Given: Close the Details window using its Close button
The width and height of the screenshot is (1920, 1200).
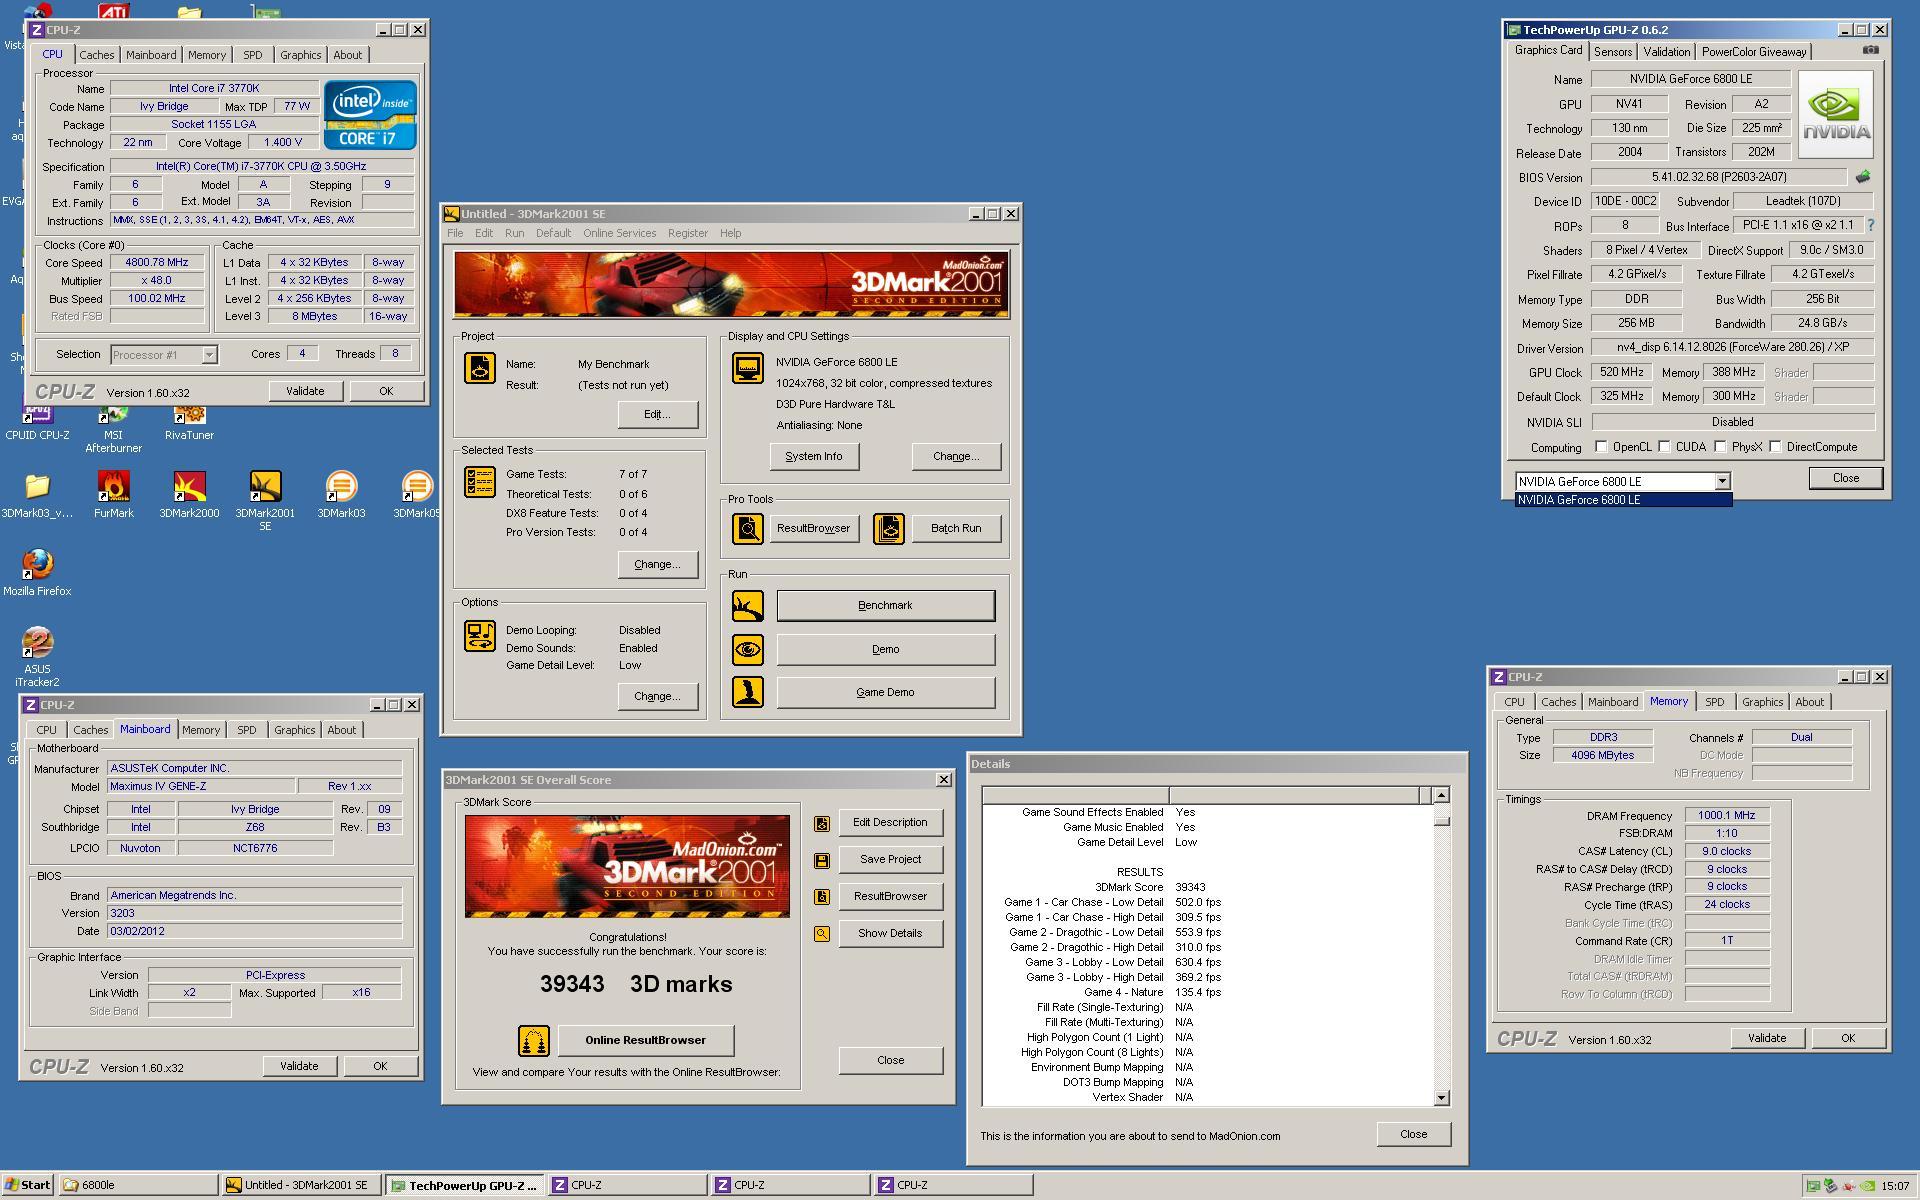Looking at the screenshot, I should [x=1413, y=1134].
